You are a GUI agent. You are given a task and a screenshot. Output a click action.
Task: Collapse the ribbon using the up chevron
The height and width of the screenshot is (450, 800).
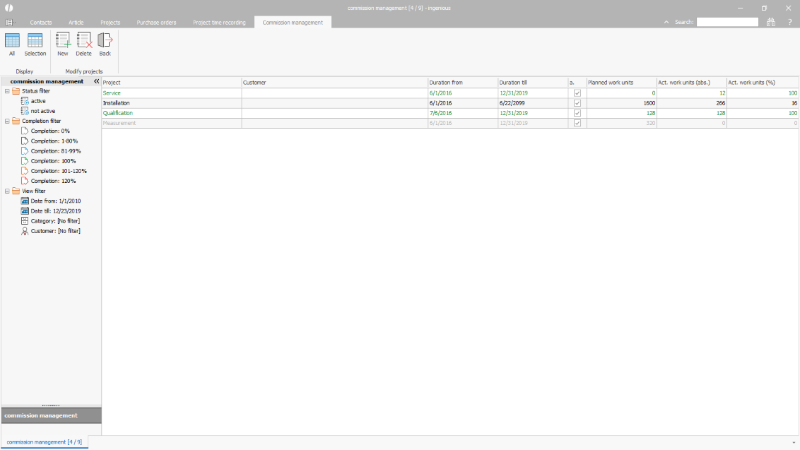[x=667, y=21]
